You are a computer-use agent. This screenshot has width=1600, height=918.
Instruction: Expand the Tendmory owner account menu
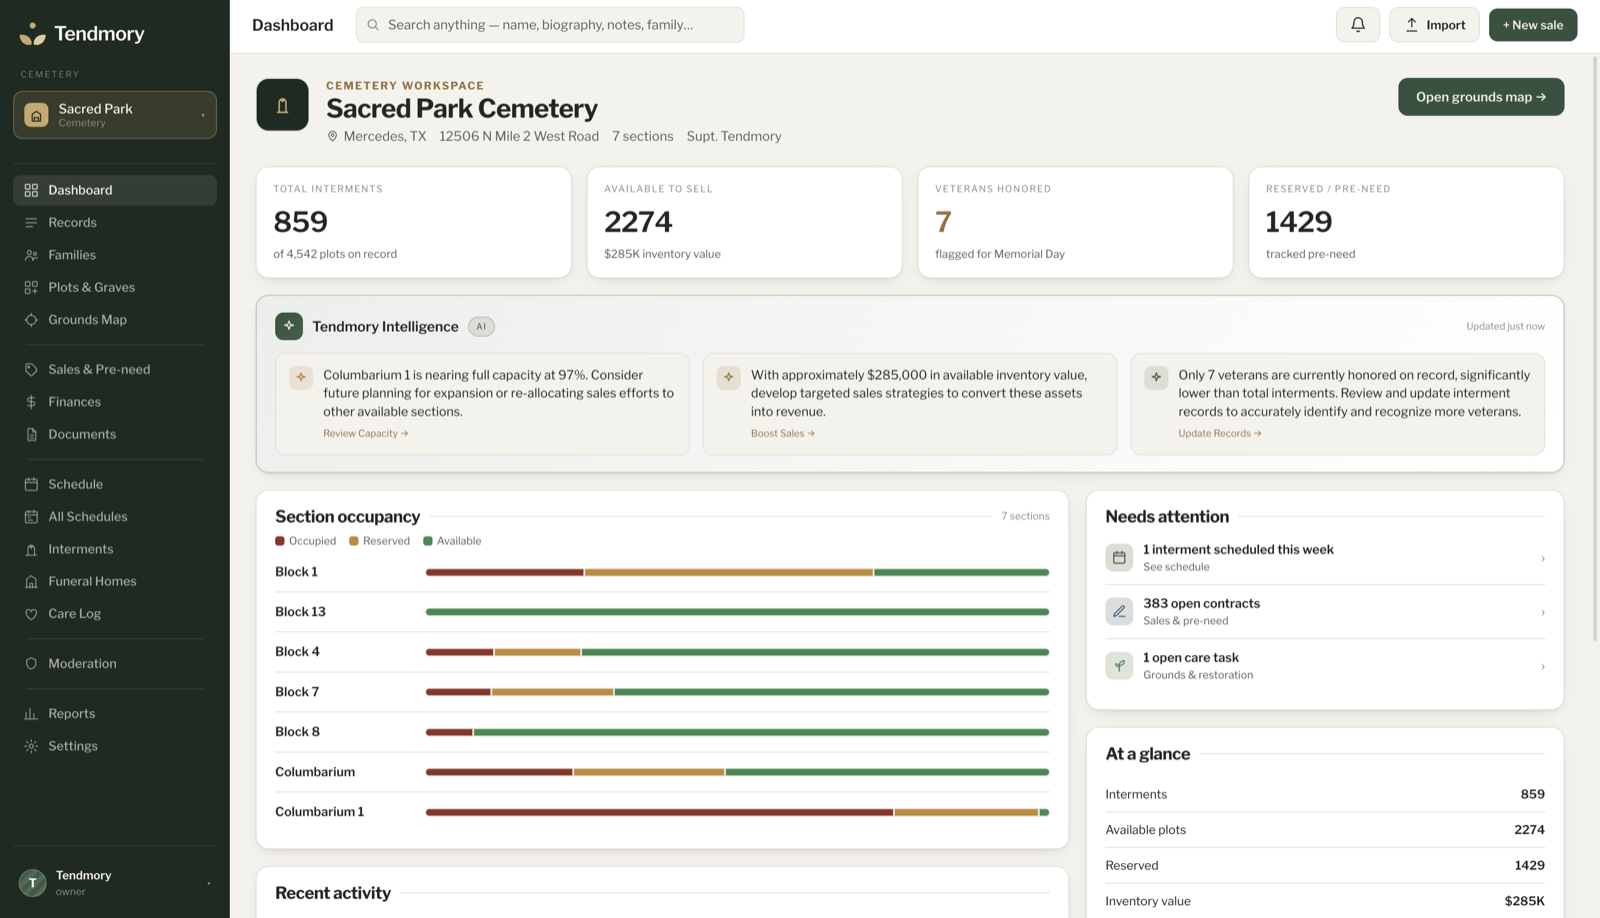[x=115, y=883]
